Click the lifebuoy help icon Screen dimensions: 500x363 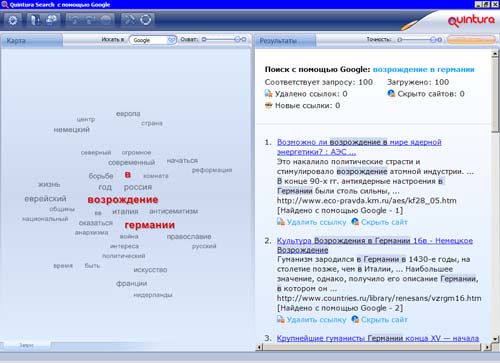146,20
